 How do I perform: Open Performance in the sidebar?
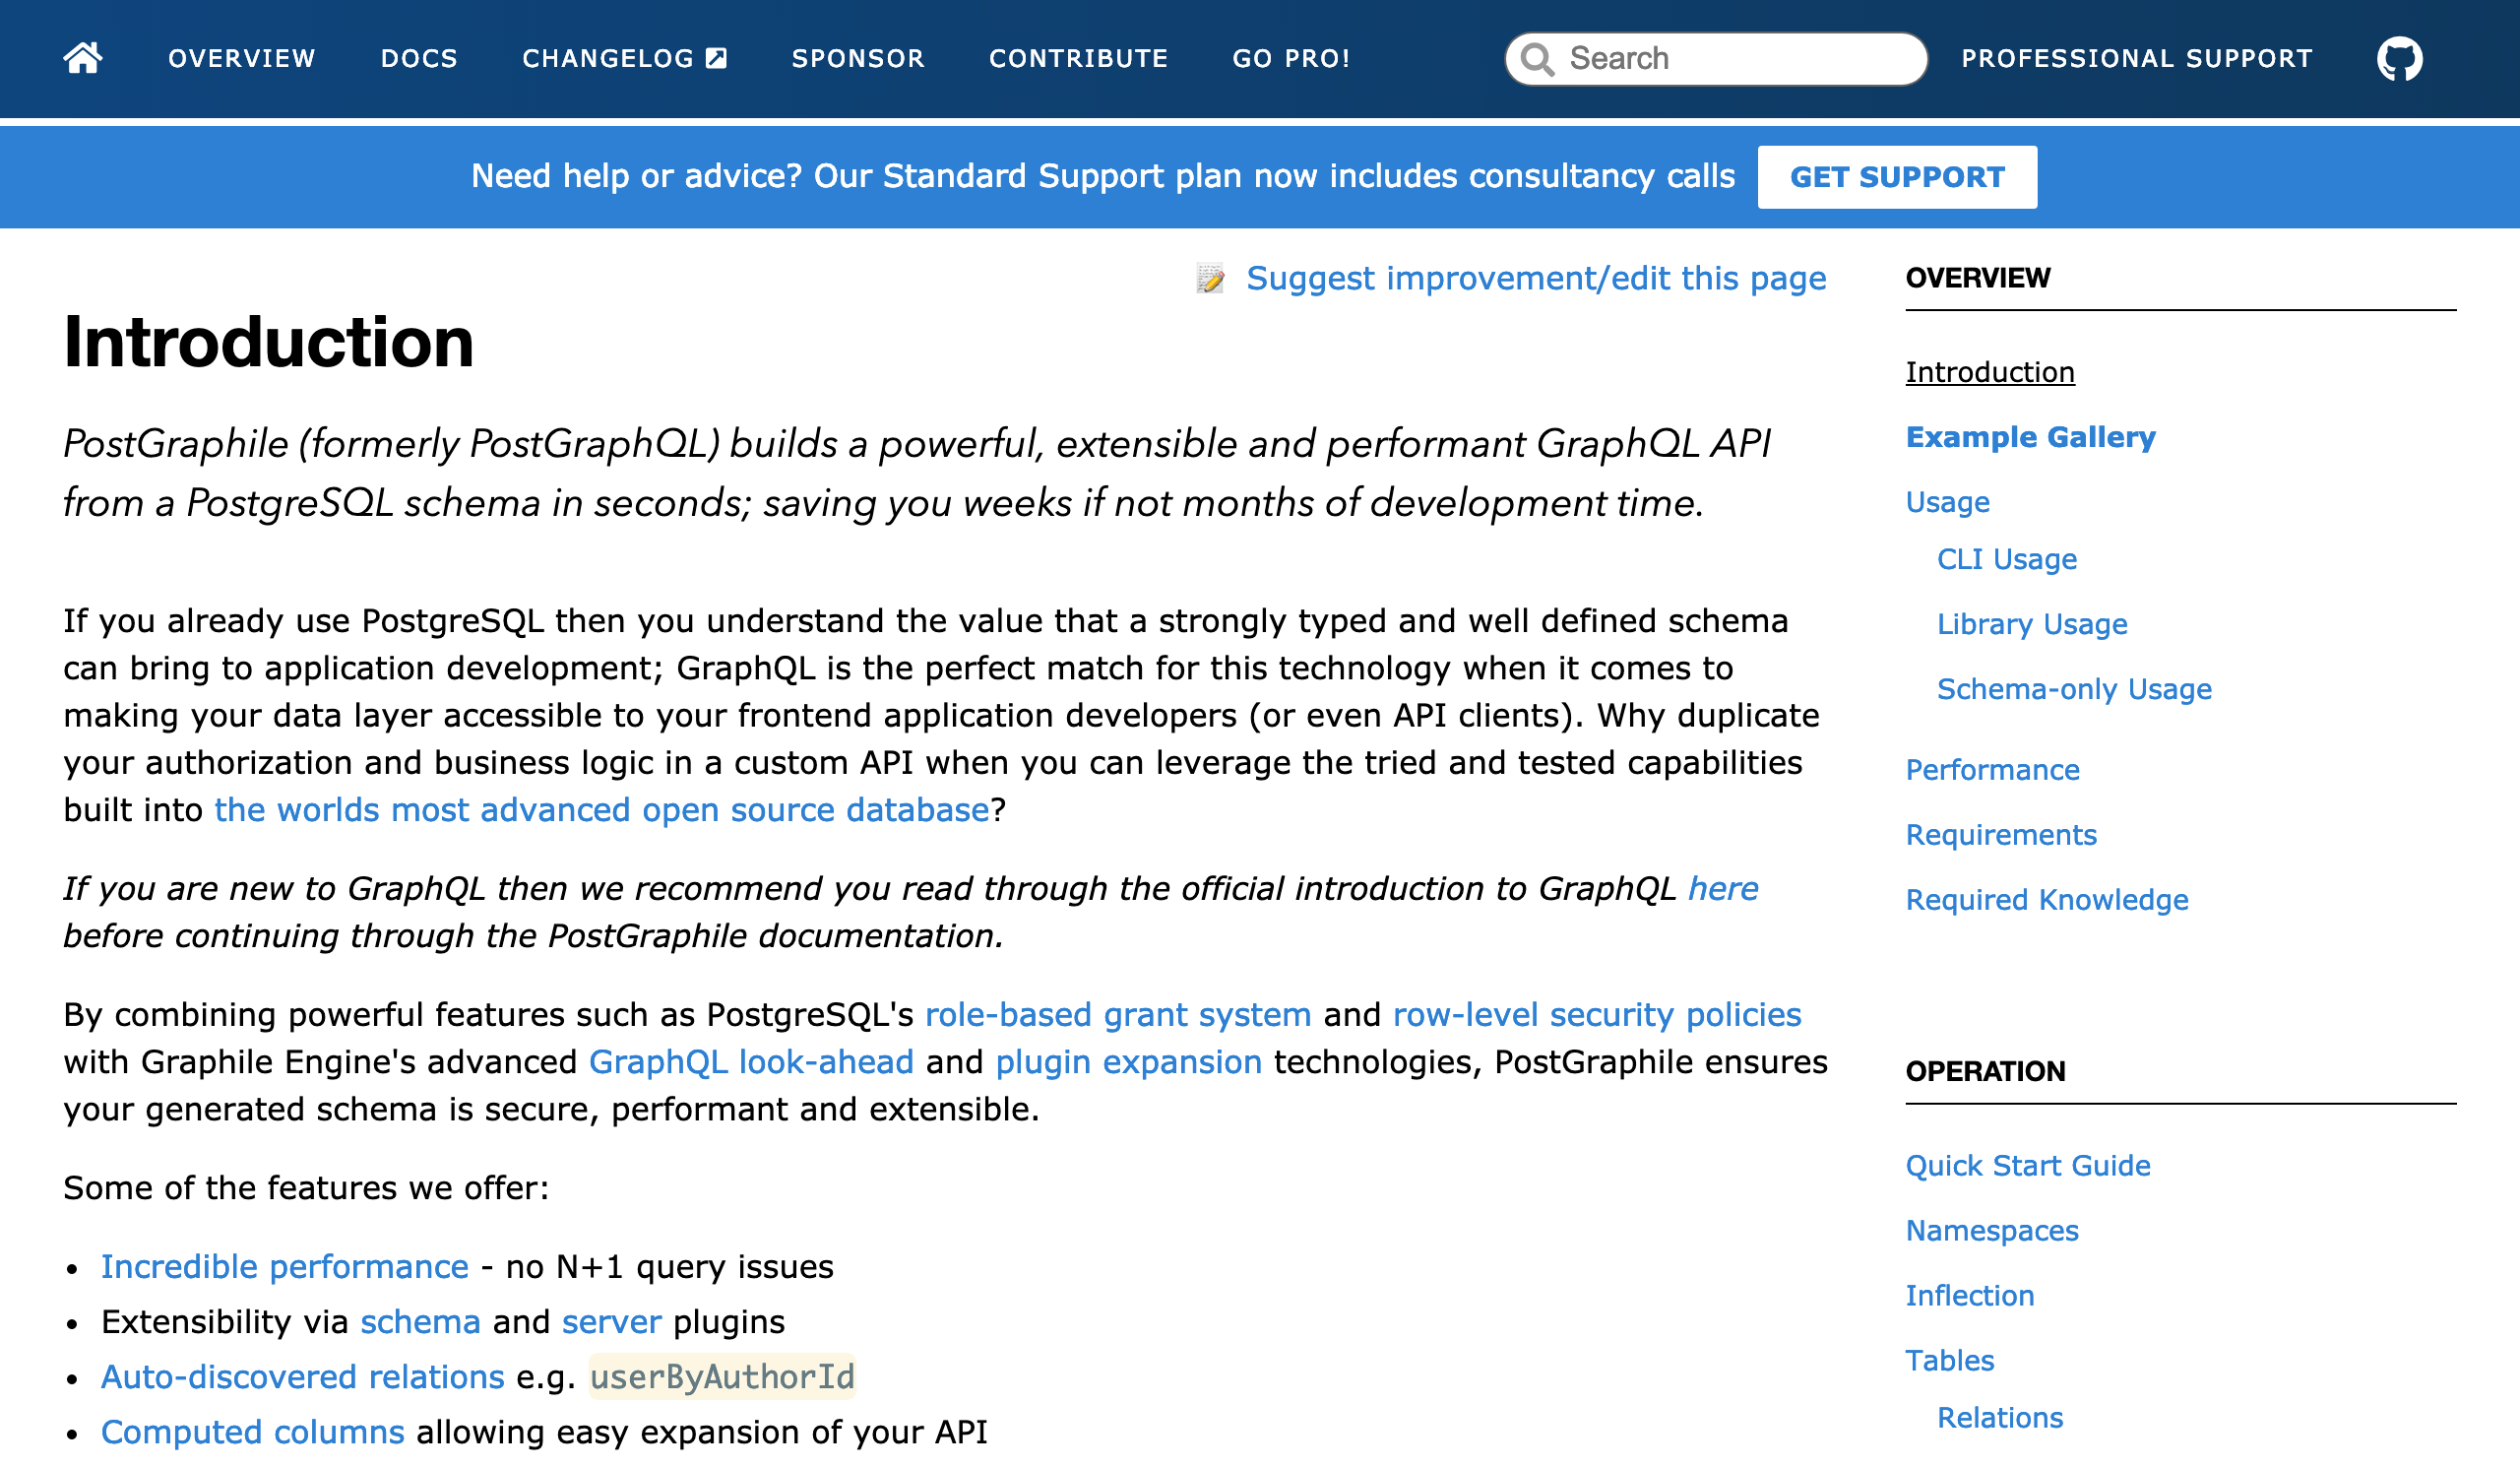(x=1992, y=770)
